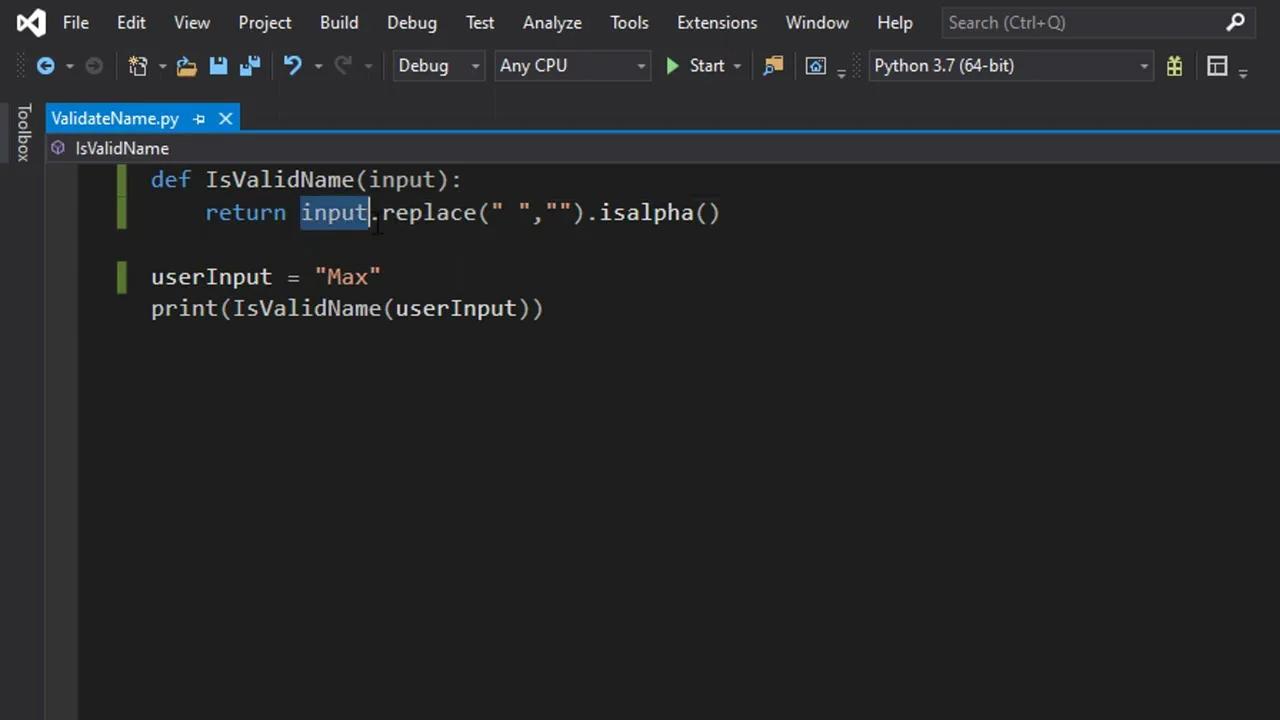This screenshot has width=1280, height=720.
Task: Expand the vertical Toolbox side panel
Action: 23,132
